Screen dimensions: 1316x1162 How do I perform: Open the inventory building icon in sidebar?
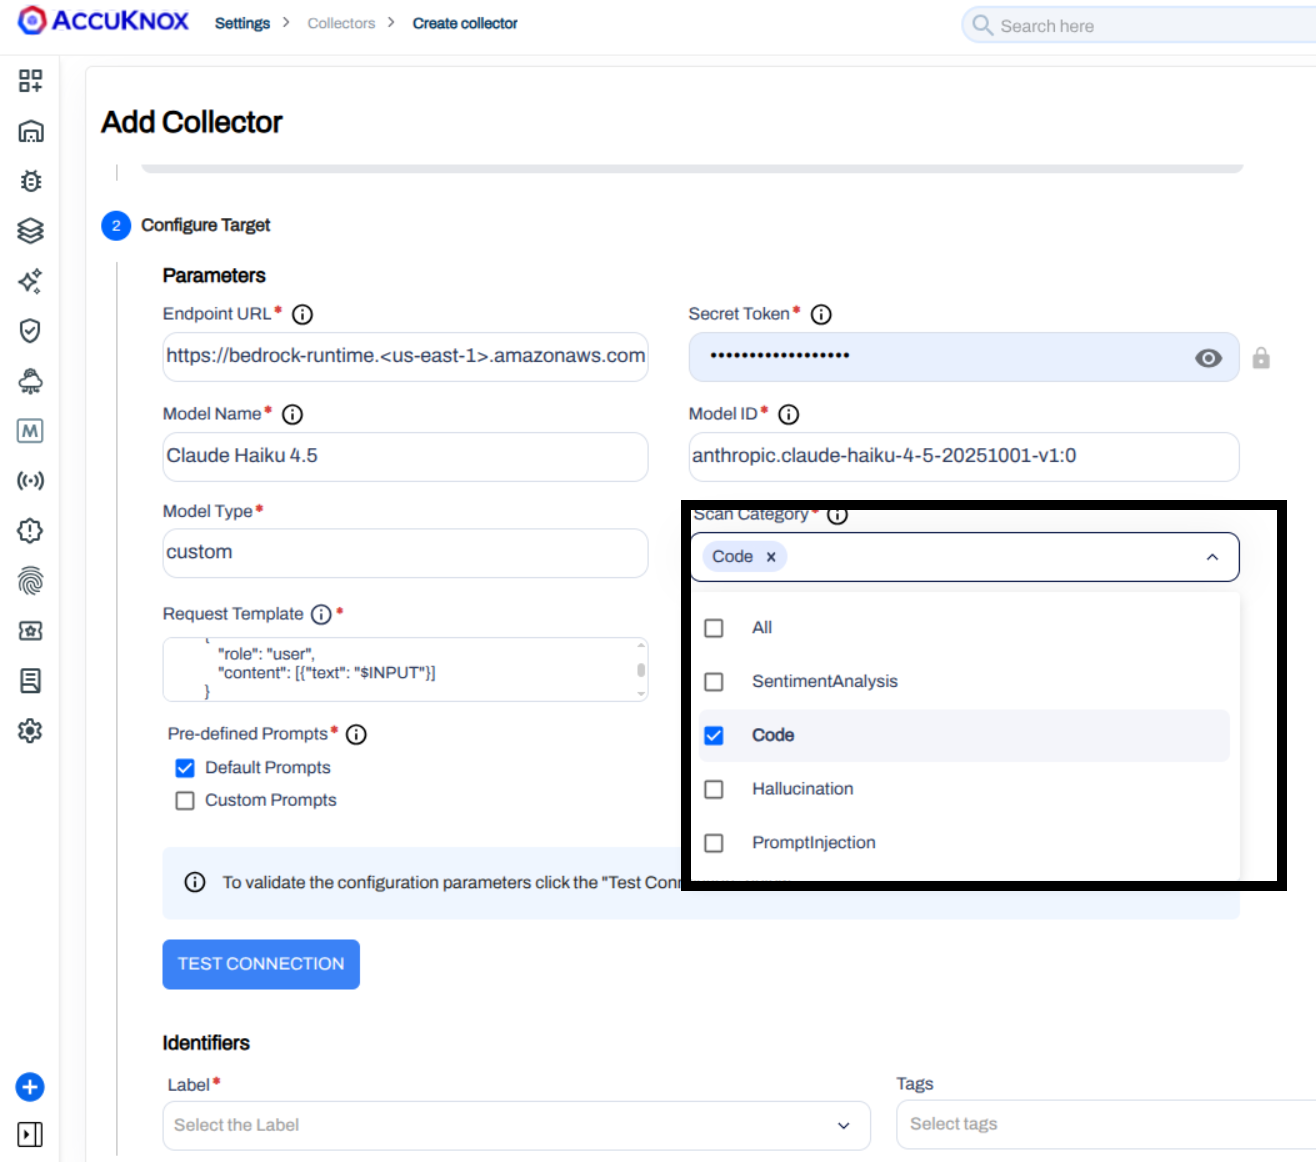30,131
